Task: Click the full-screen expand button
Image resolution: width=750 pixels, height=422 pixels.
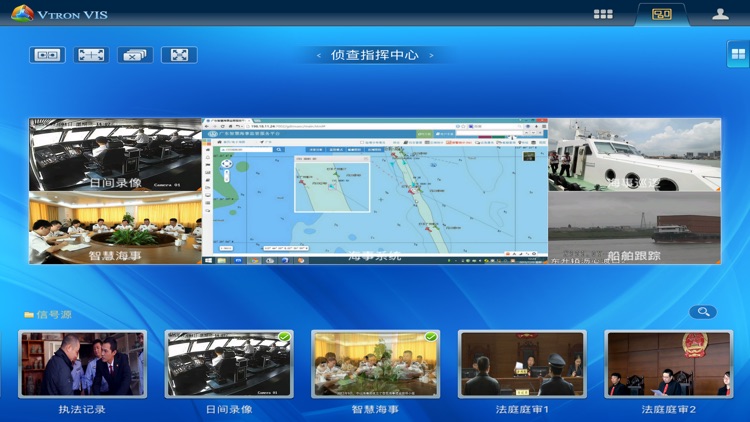Action: (x=179, y=55)
